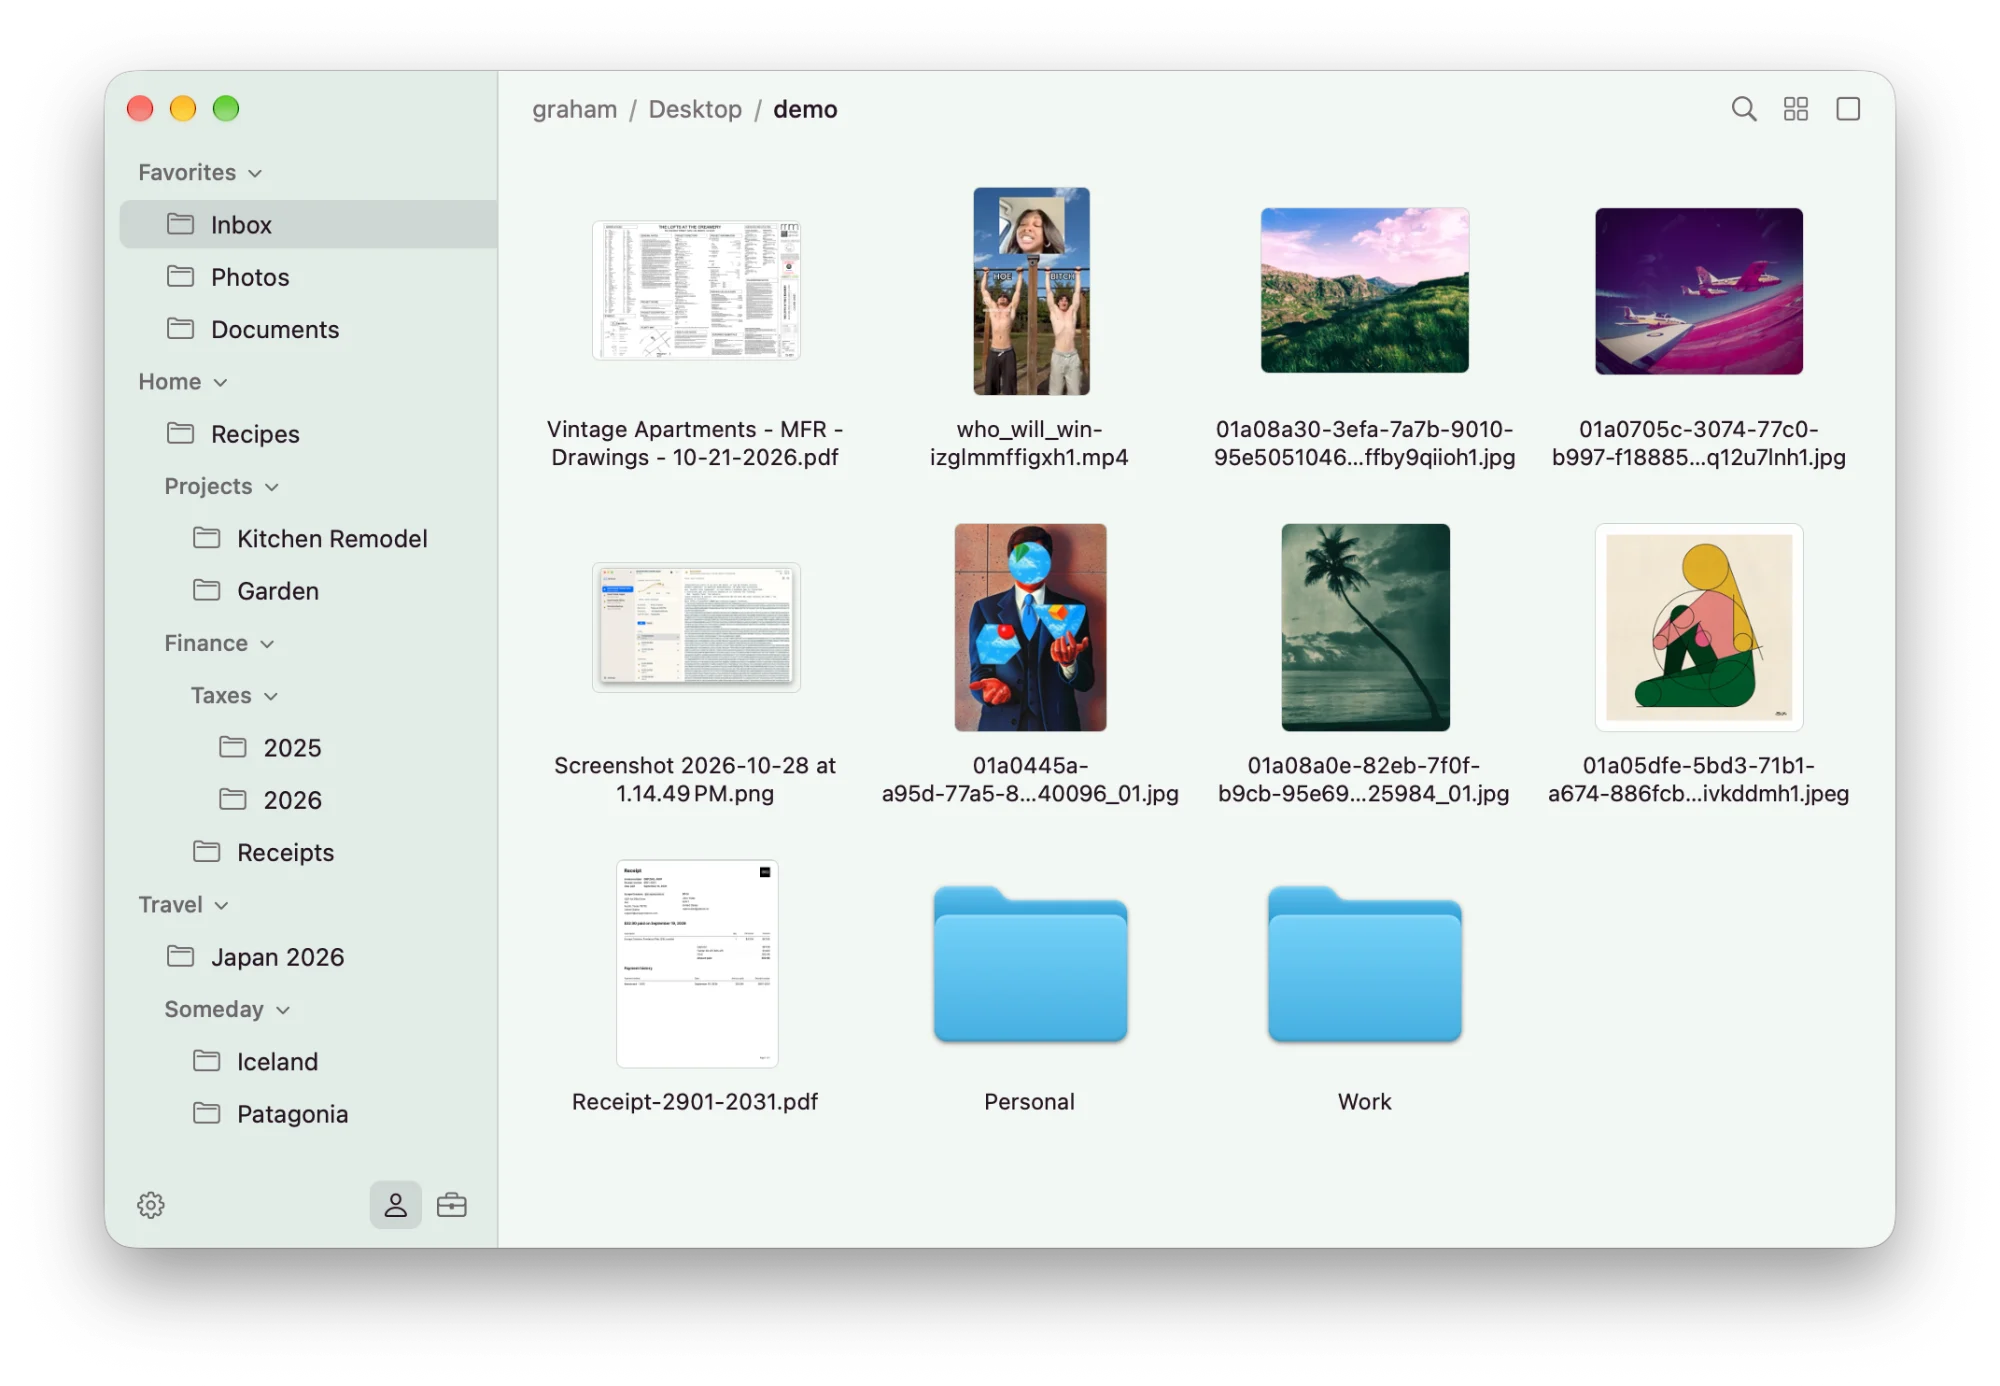Select the juggling man in suit jpg
The height and width of the screenshot is (1386, 2000).
[1030, 627]
